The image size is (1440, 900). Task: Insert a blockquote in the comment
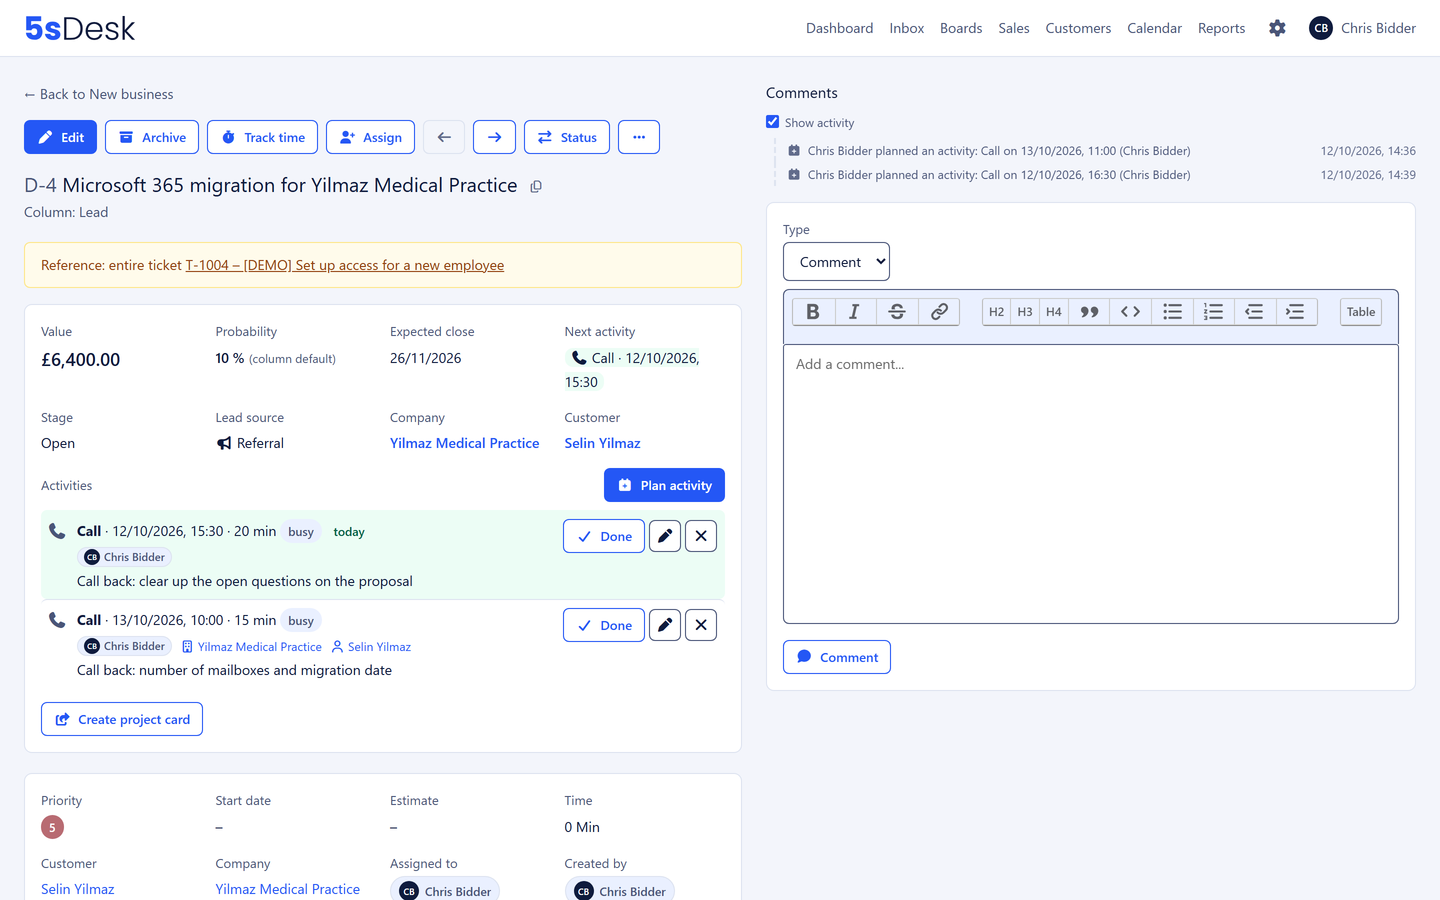coord(1089,312)
